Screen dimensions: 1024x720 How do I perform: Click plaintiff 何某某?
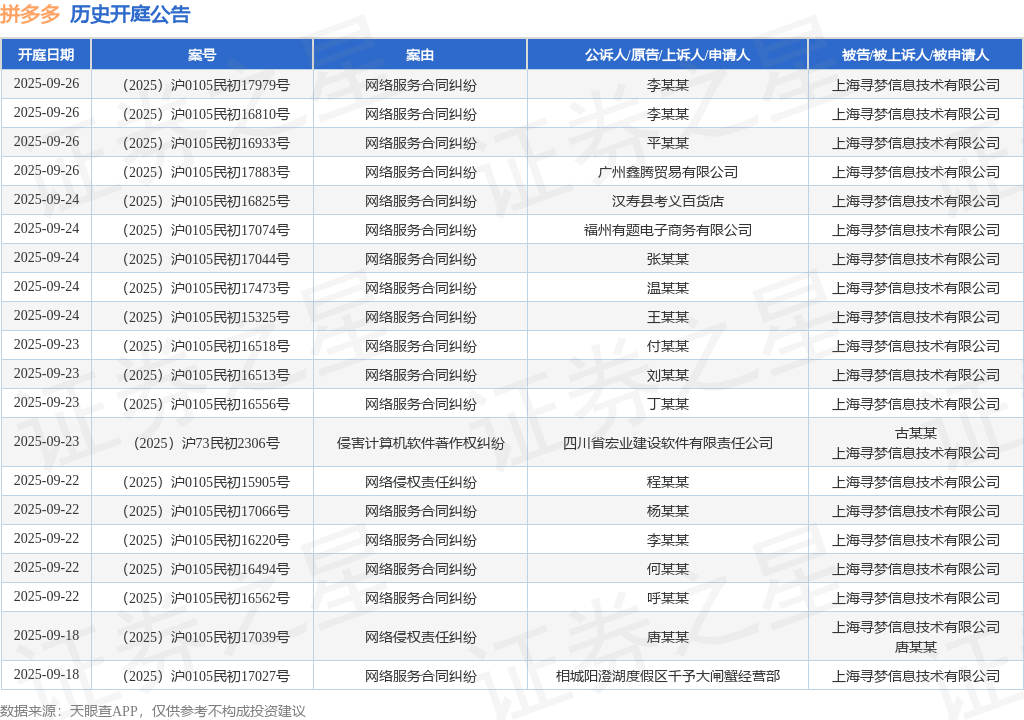pos(667,569)
